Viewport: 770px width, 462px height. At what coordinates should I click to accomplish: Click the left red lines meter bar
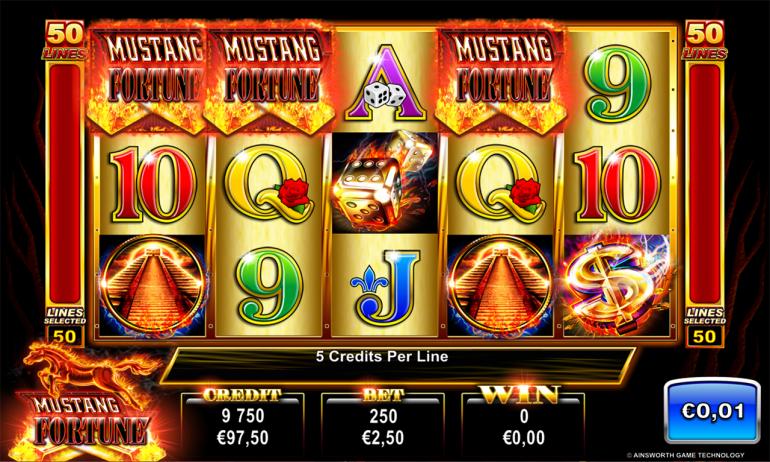65,184
